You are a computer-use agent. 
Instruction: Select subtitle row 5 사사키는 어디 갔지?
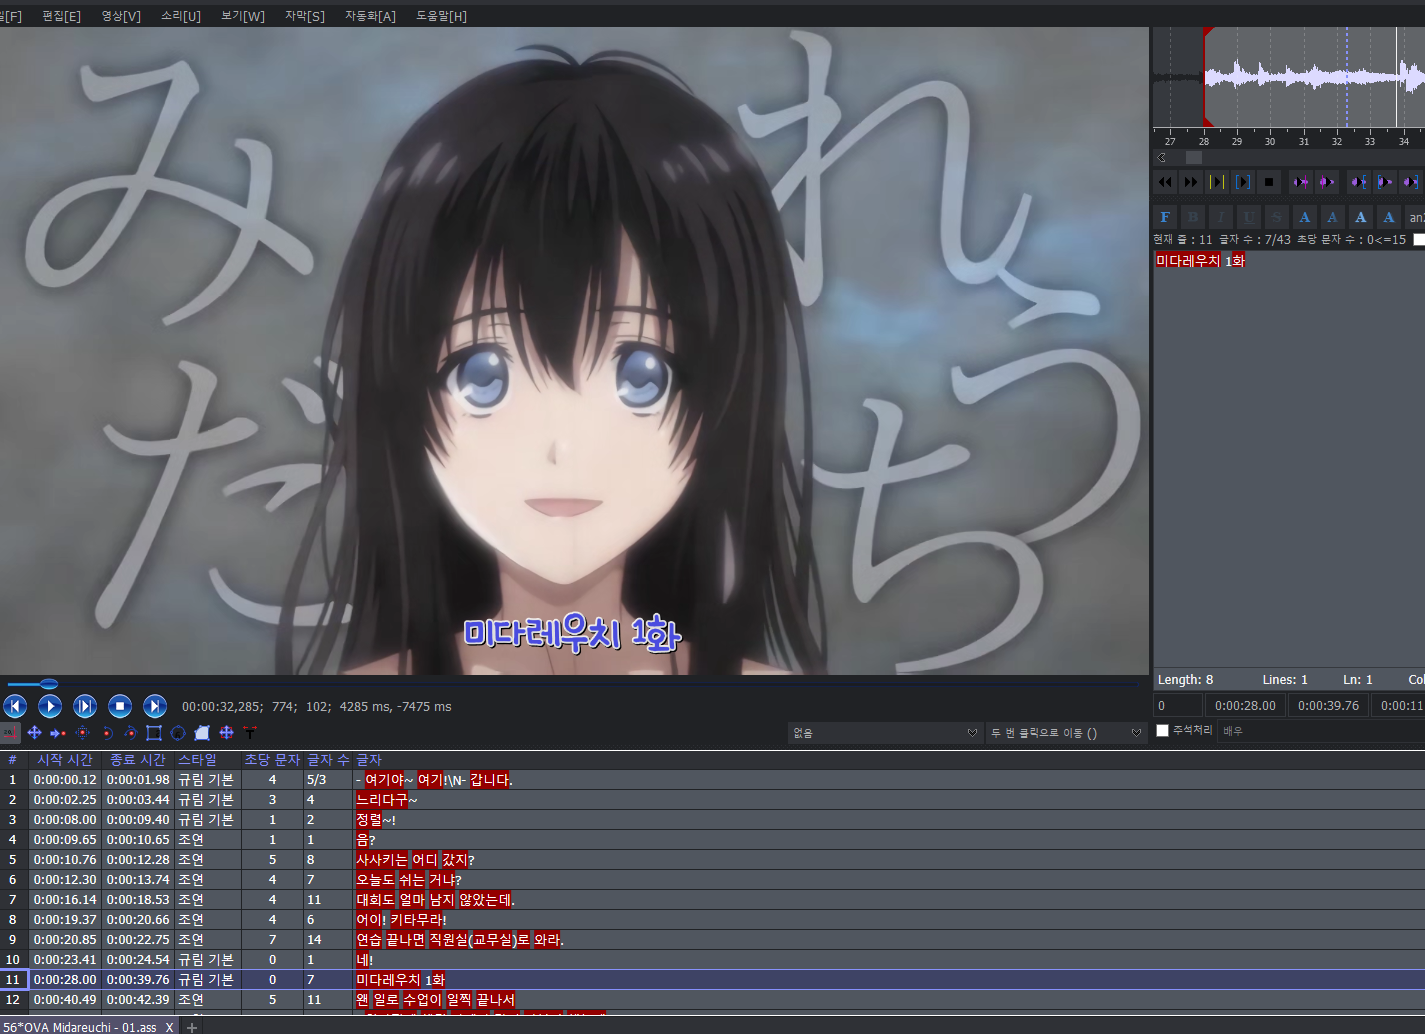(712, 860)
